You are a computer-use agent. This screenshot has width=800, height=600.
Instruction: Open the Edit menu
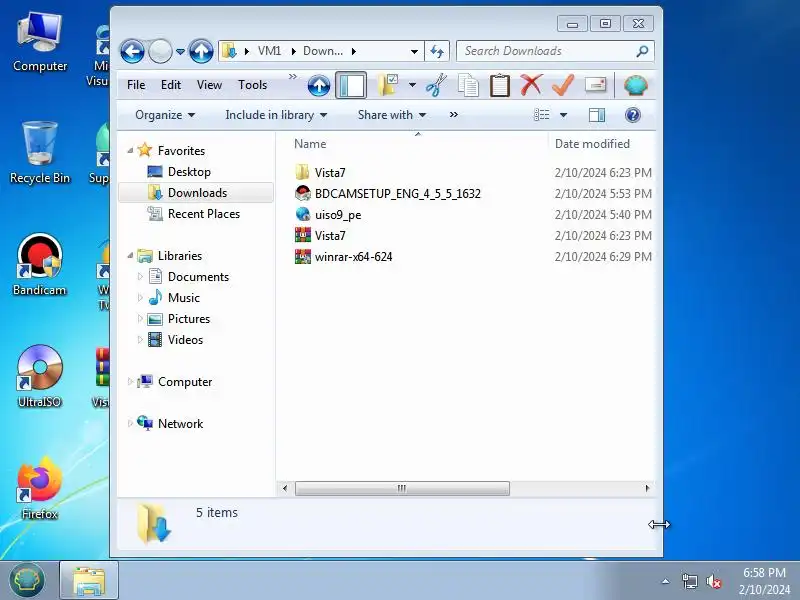tap(171, 85)
